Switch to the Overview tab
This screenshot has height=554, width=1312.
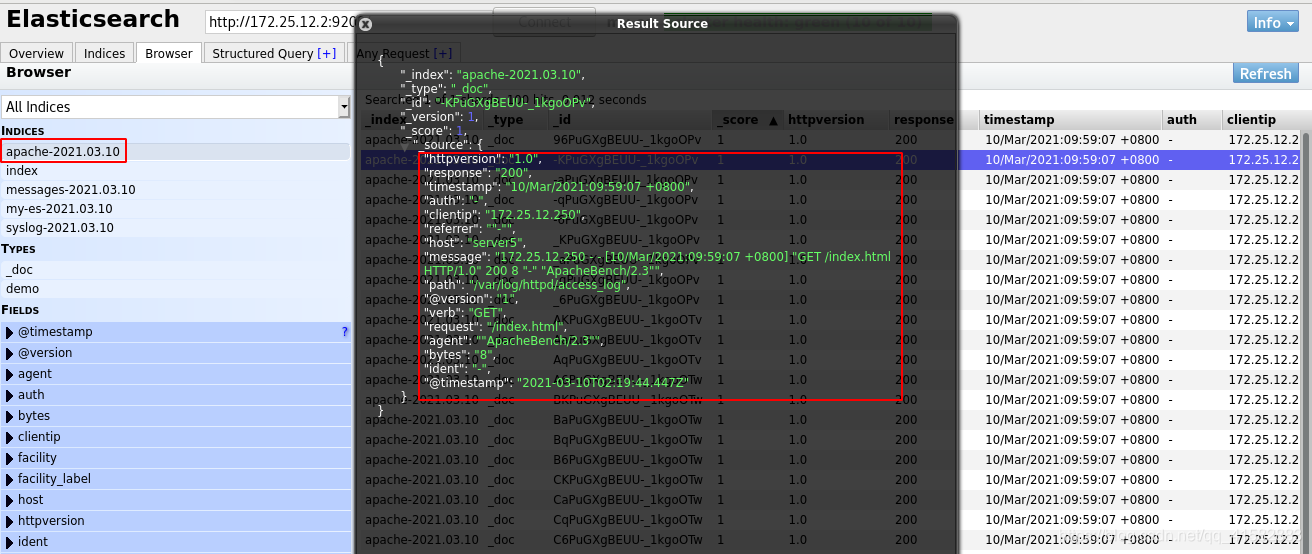37,53
